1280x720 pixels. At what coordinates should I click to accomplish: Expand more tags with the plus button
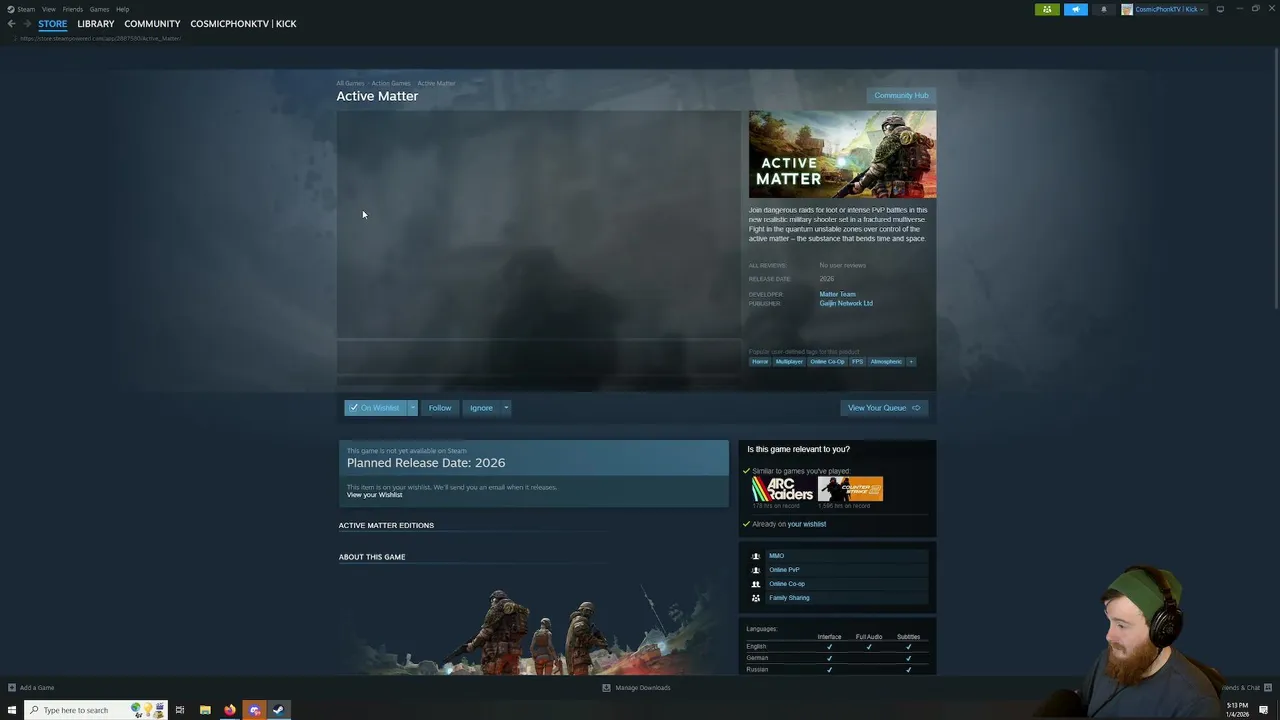pos(911,362)
